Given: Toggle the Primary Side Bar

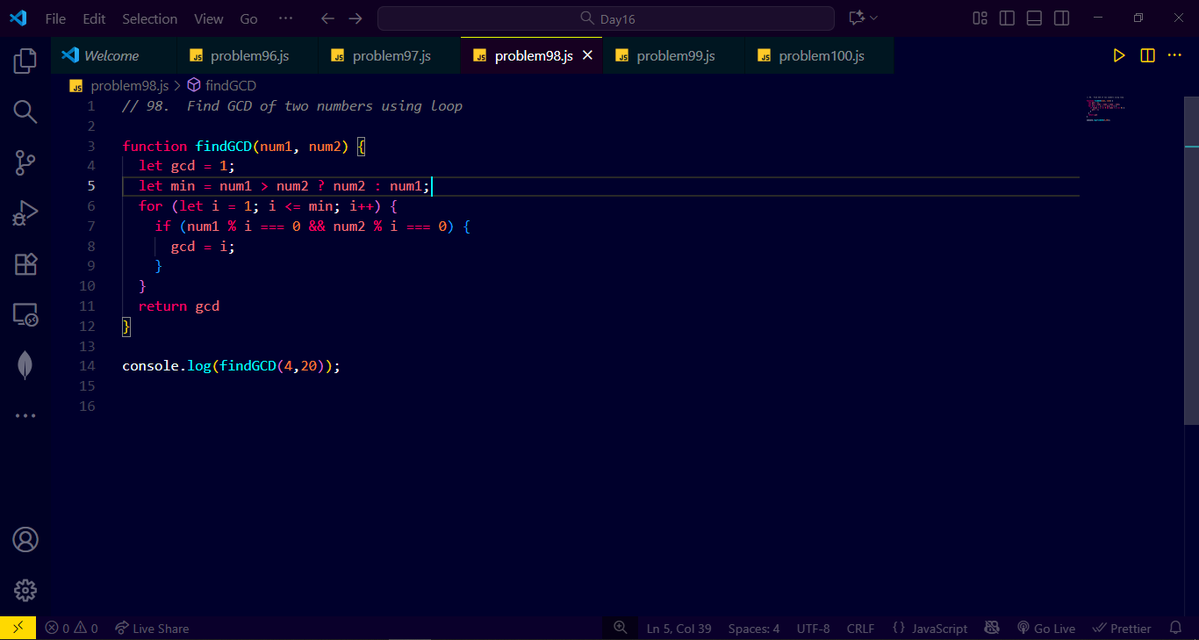Looking at the screenshot, I should [x=1007, y=18].
